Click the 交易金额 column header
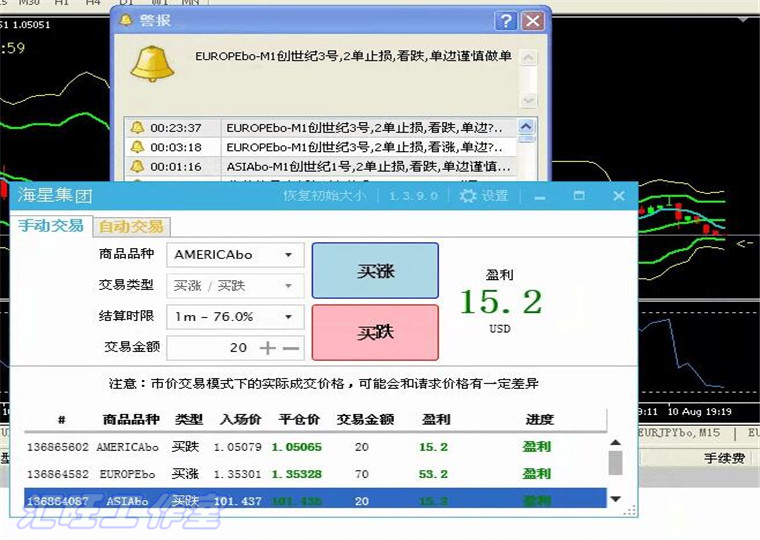The width and height of the screenshot is (760, 540). click(x=365, y=419)
